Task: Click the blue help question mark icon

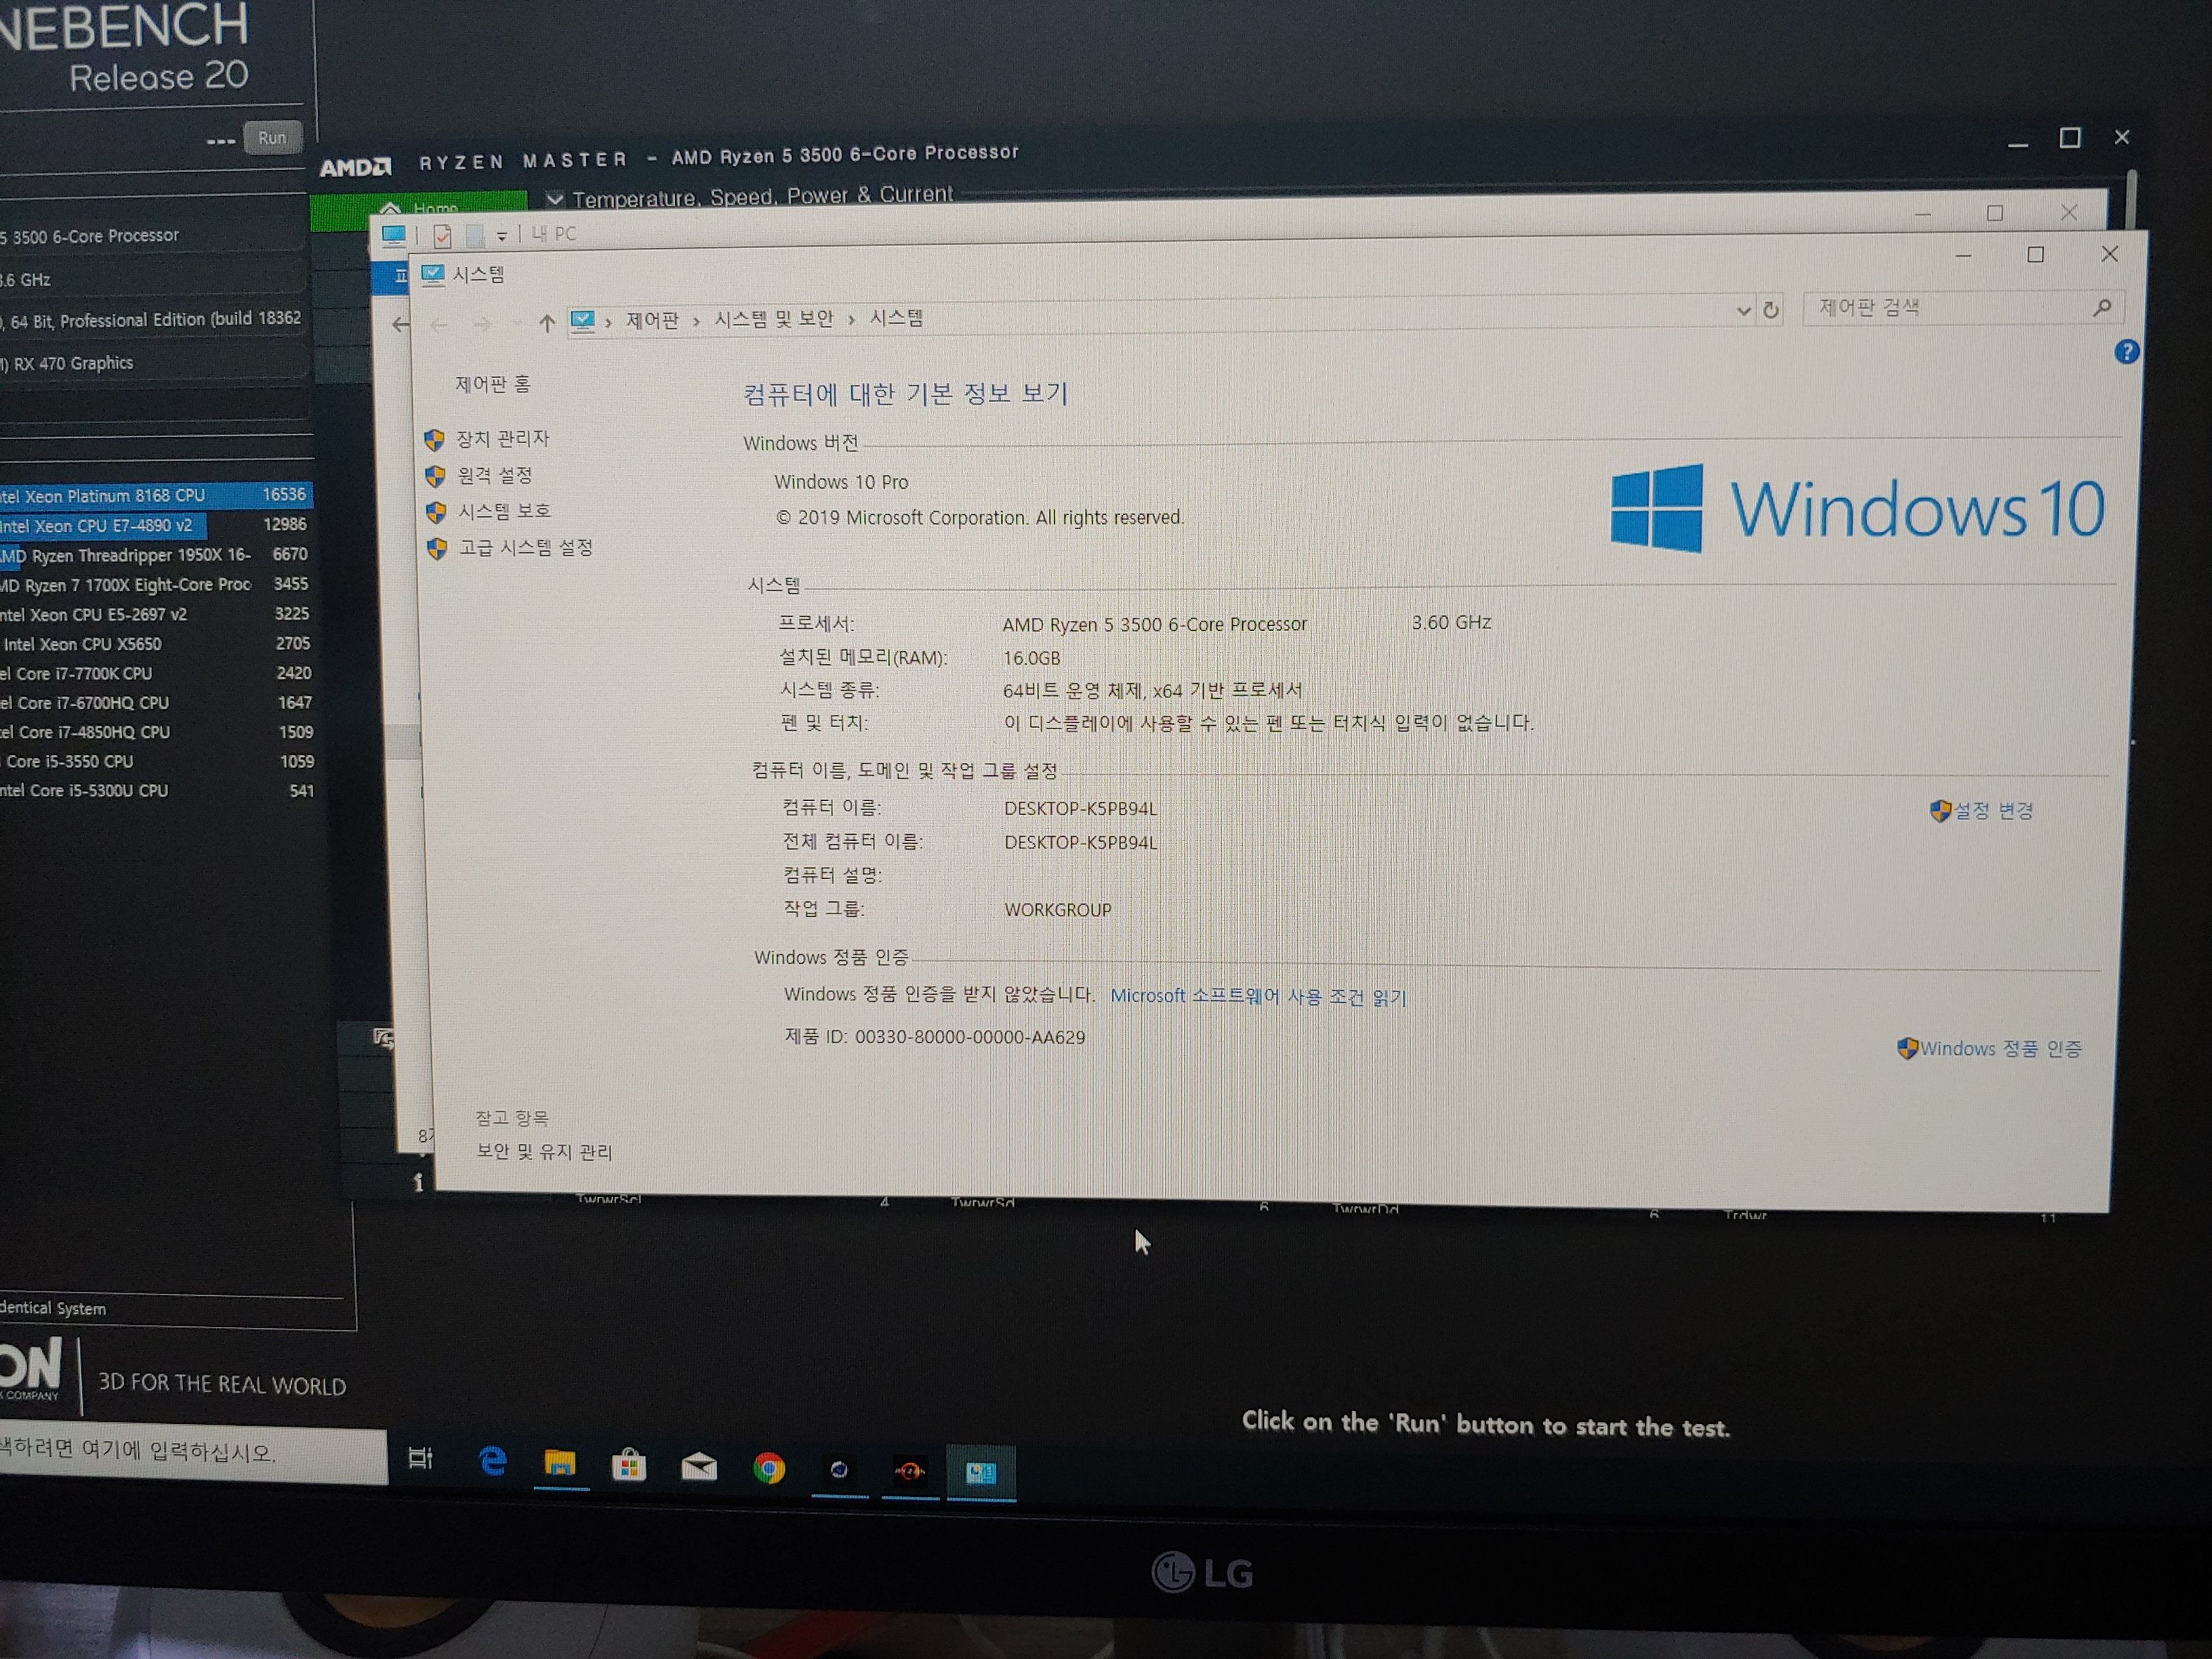Action: coord(2126,352)
